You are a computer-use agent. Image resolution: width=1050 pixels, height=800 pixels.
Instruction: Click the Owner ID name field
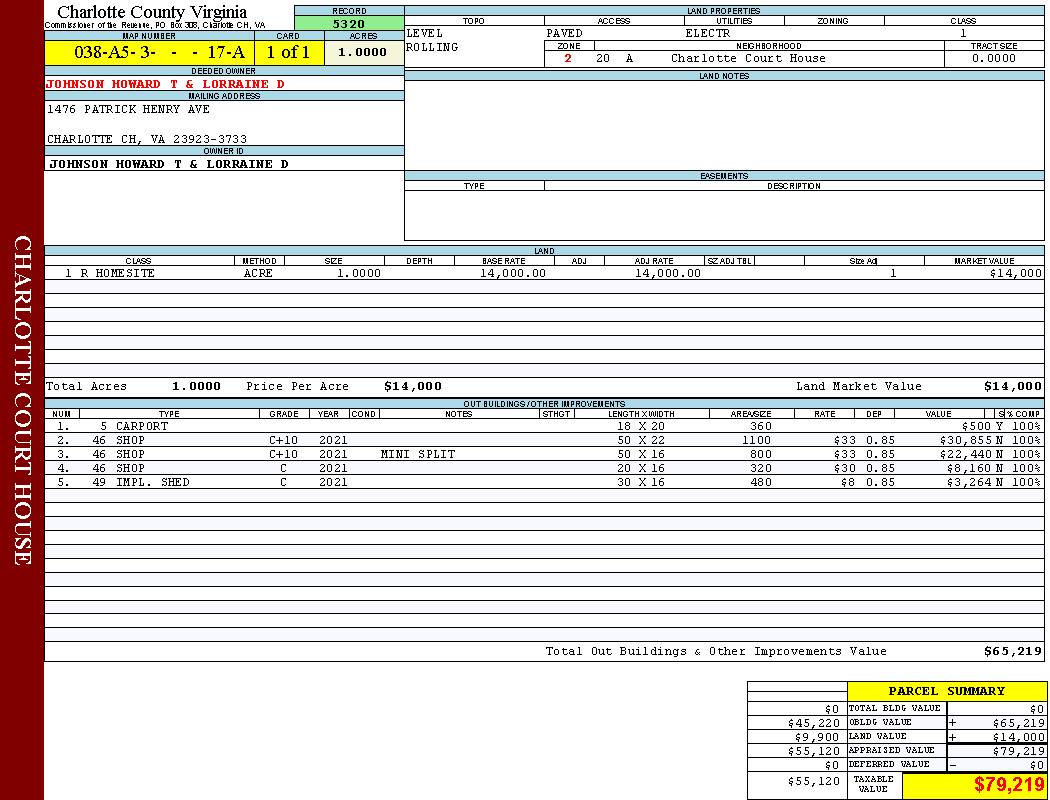[x=168, y=164]
